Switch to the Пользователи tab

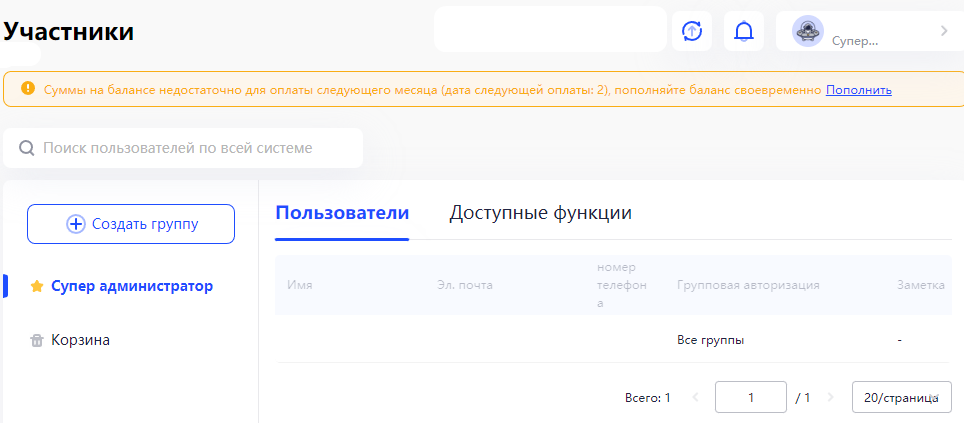[x=342, y=213]
